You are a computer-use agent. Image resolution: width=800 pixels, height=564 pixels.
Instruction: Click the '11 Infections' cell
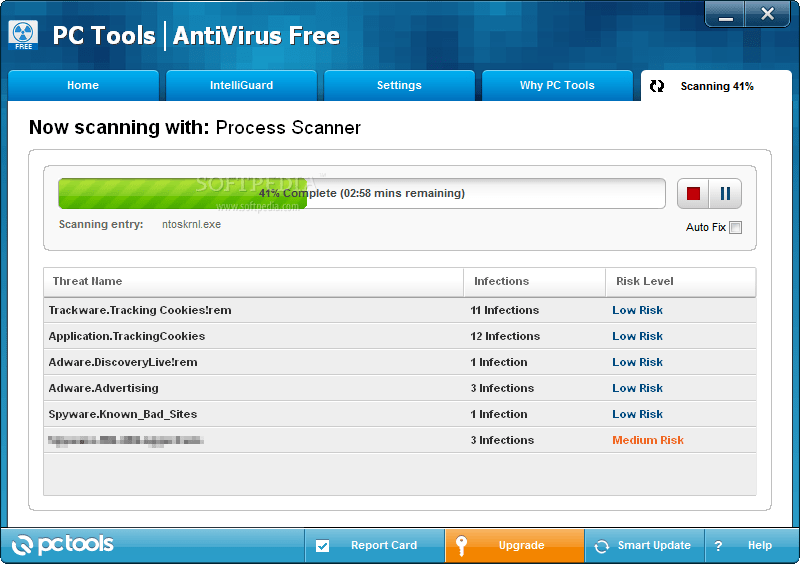point(505,310)
